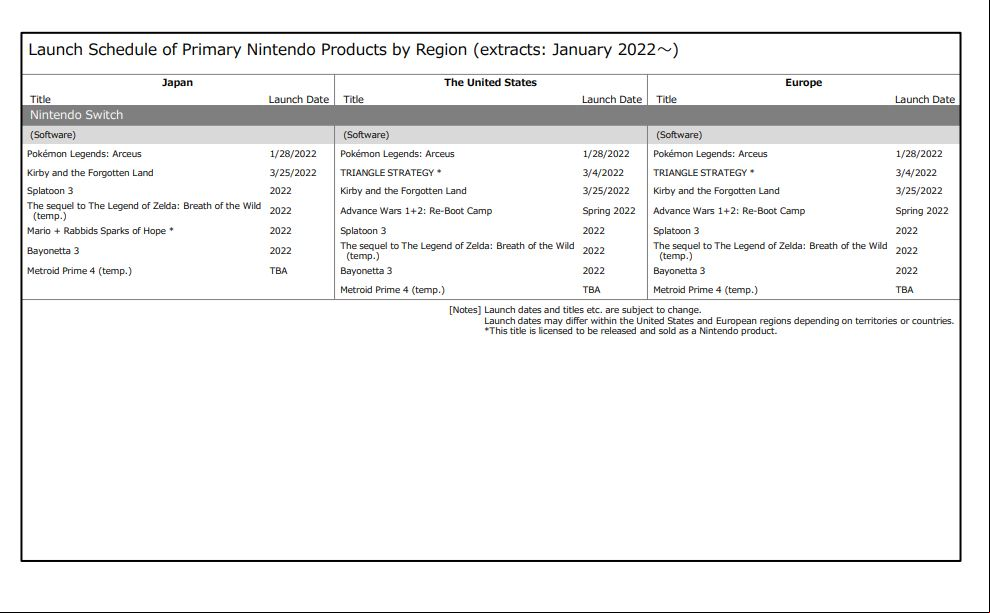Select 'Kirby and the Forgotten Land' in Europe list

(x=716, y=191)
